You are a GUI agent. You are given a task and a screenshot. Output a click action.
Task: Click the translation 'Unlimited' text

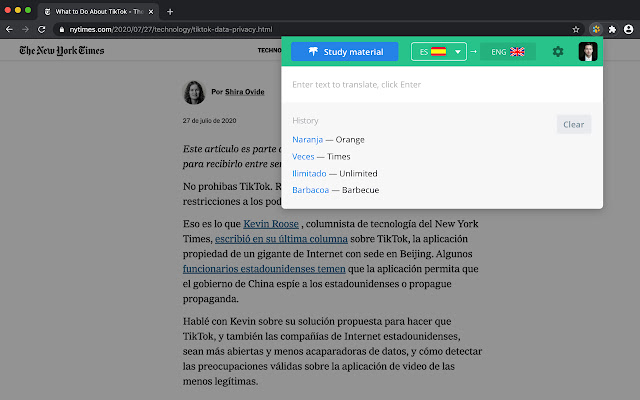click(358, 173)
